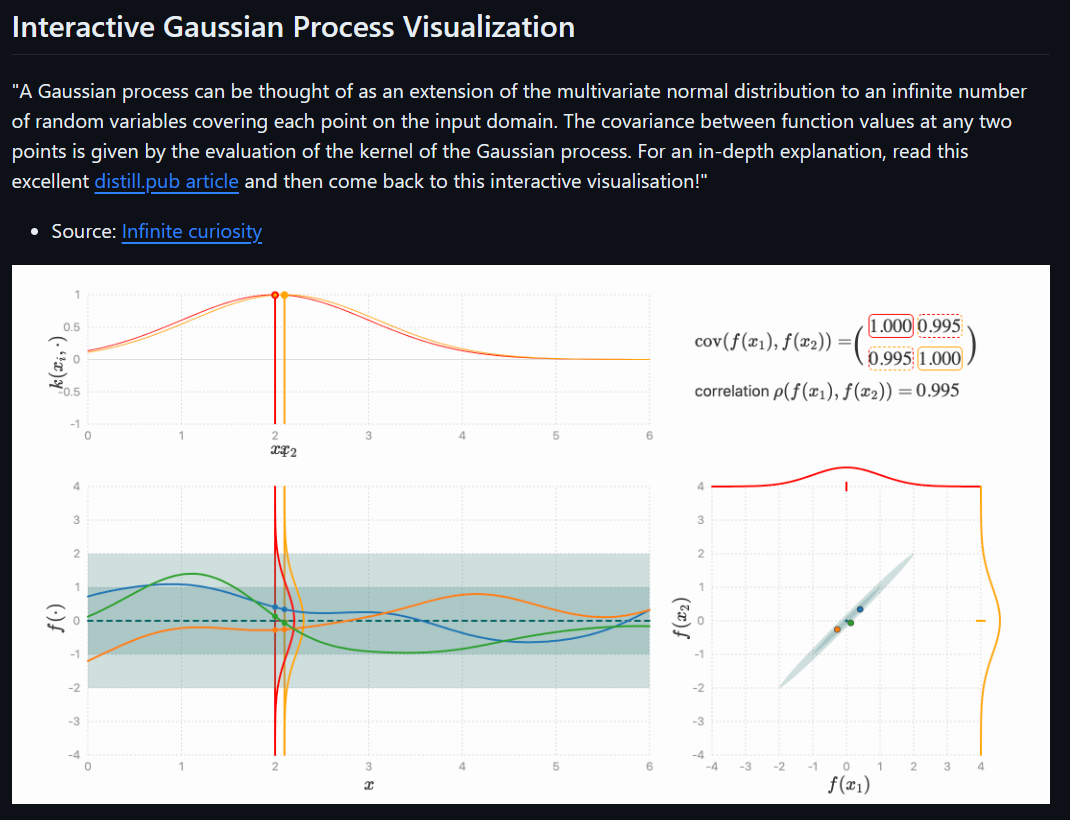Screen dimensions: 1070x820
Task: Click the red x1 handle on the kernel curve peak
Action: point(275,294)
